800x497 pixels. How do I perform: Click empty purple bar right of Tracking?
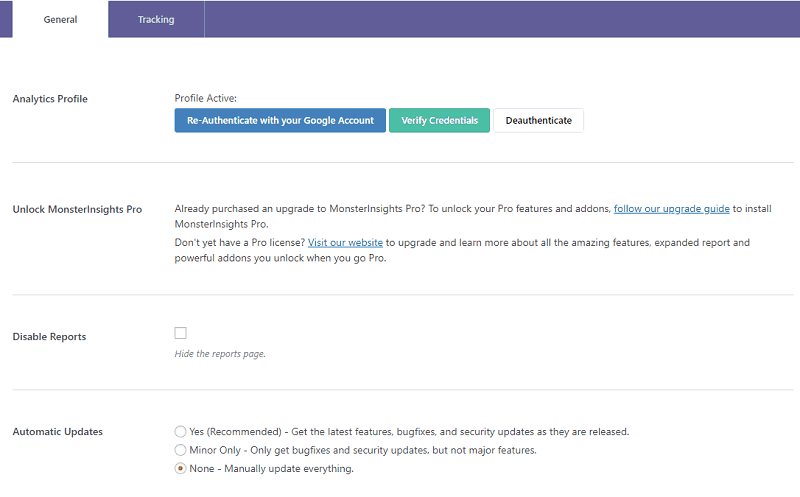pos(502,19)
